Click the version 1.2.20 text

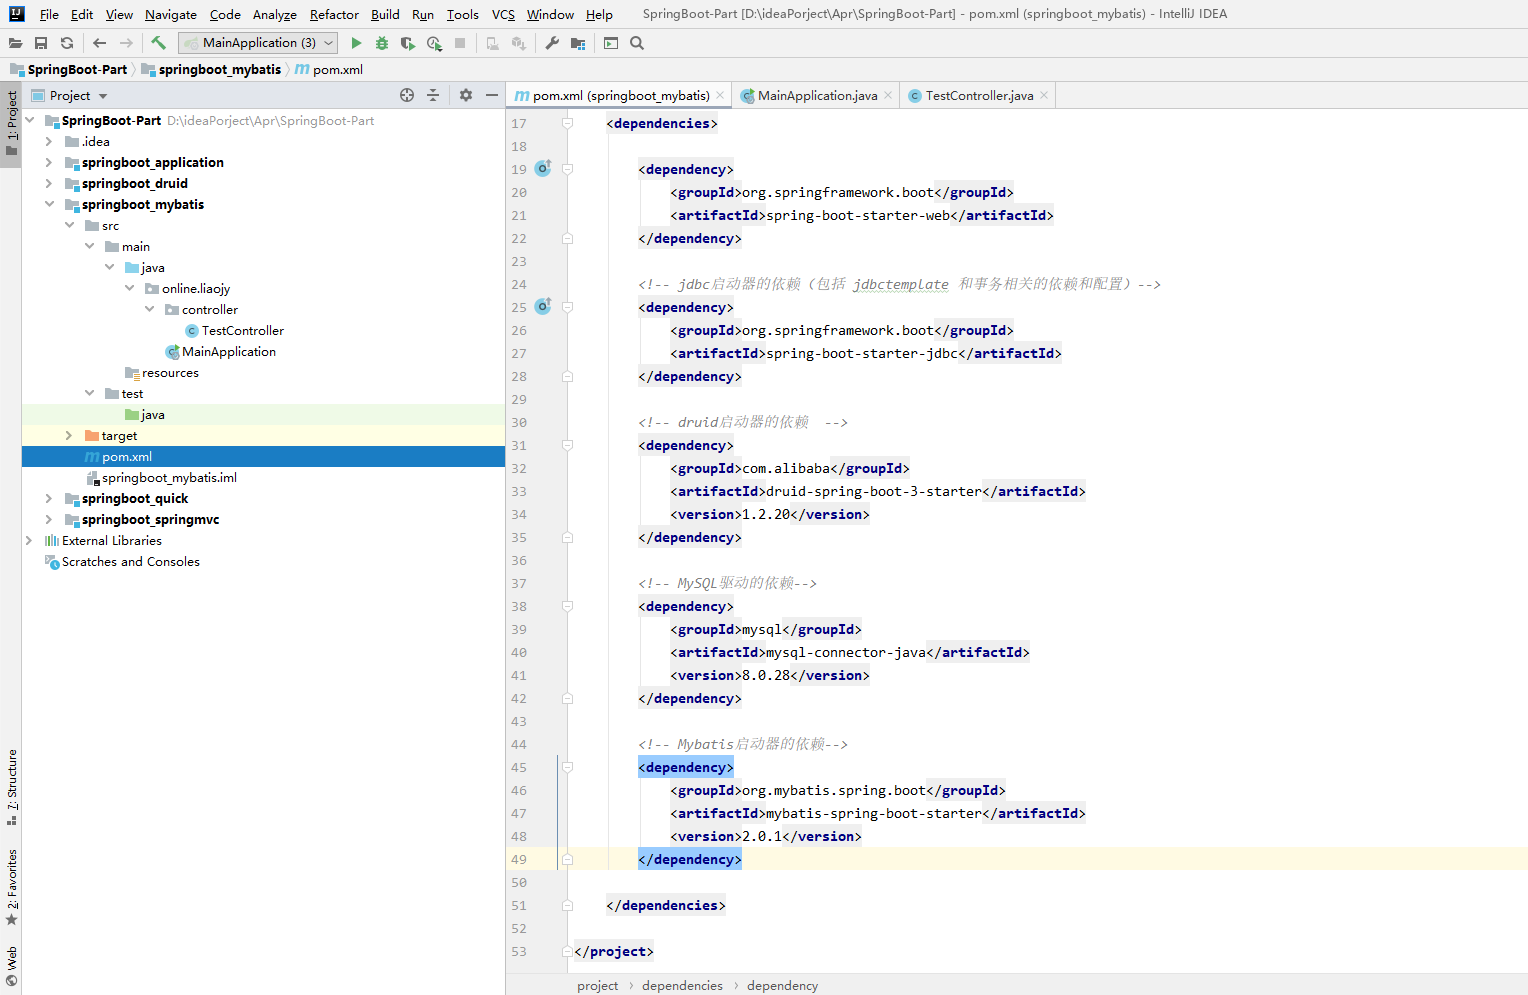coord(766,514)
